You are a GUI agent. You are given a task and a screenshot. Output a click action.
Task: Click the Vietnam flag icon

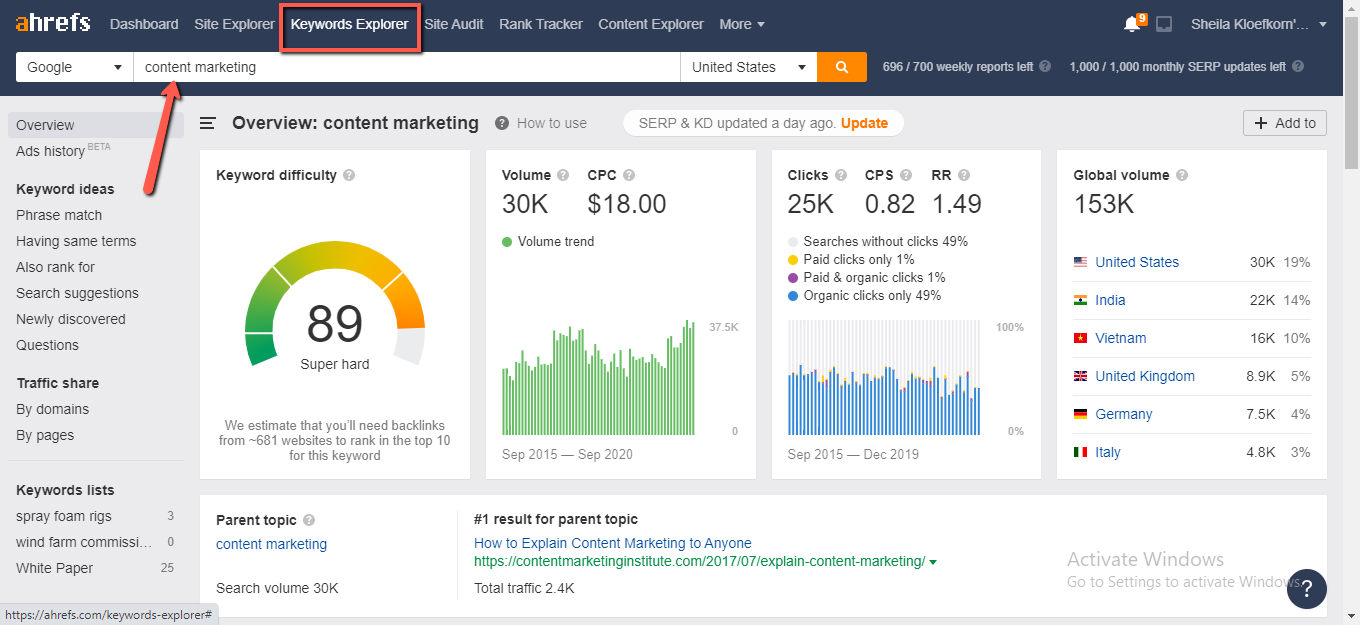tap(1080, 338)
